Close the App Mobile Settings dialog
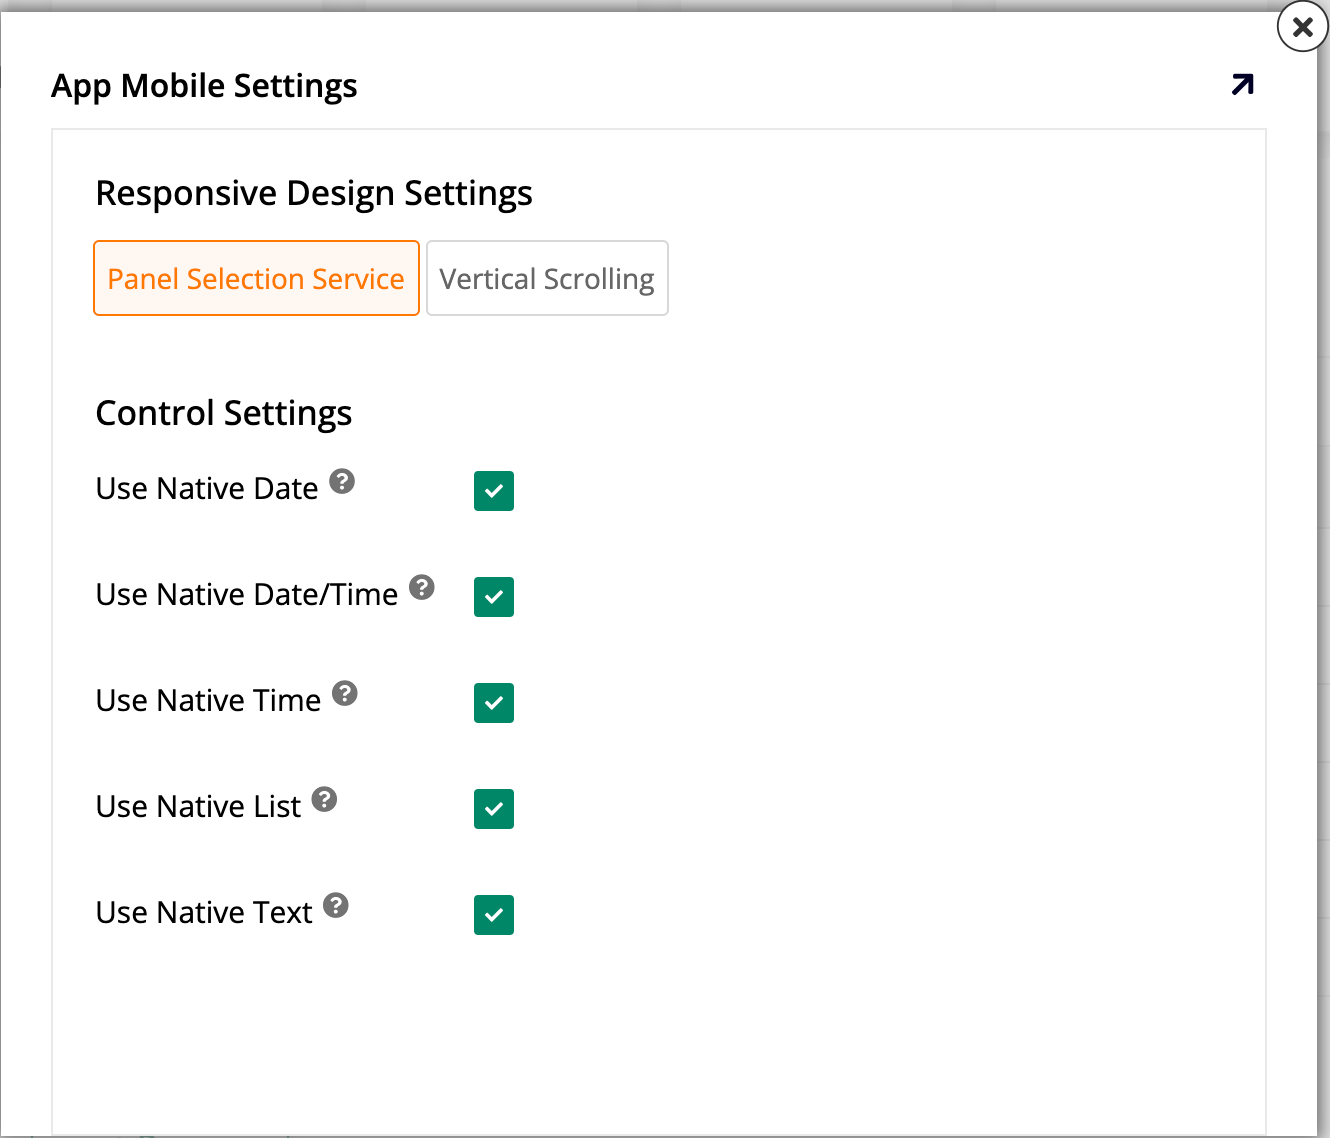The width and height of the screenshot is (1330, 1138). (x=1301, y=27)
